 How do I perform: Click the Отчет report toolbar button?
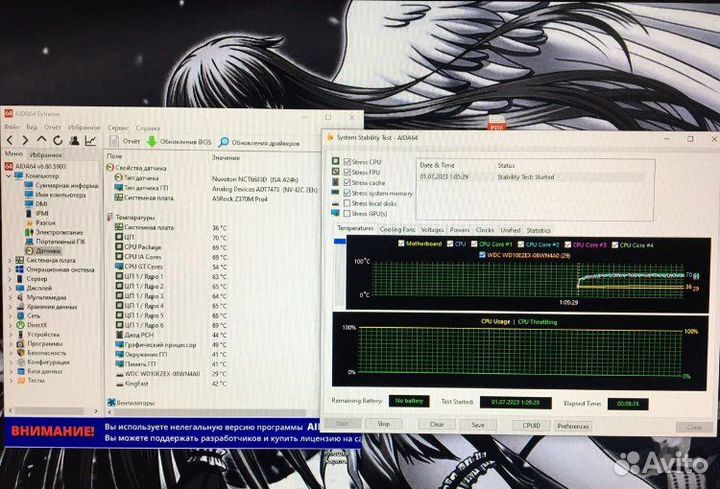(125, 141)
